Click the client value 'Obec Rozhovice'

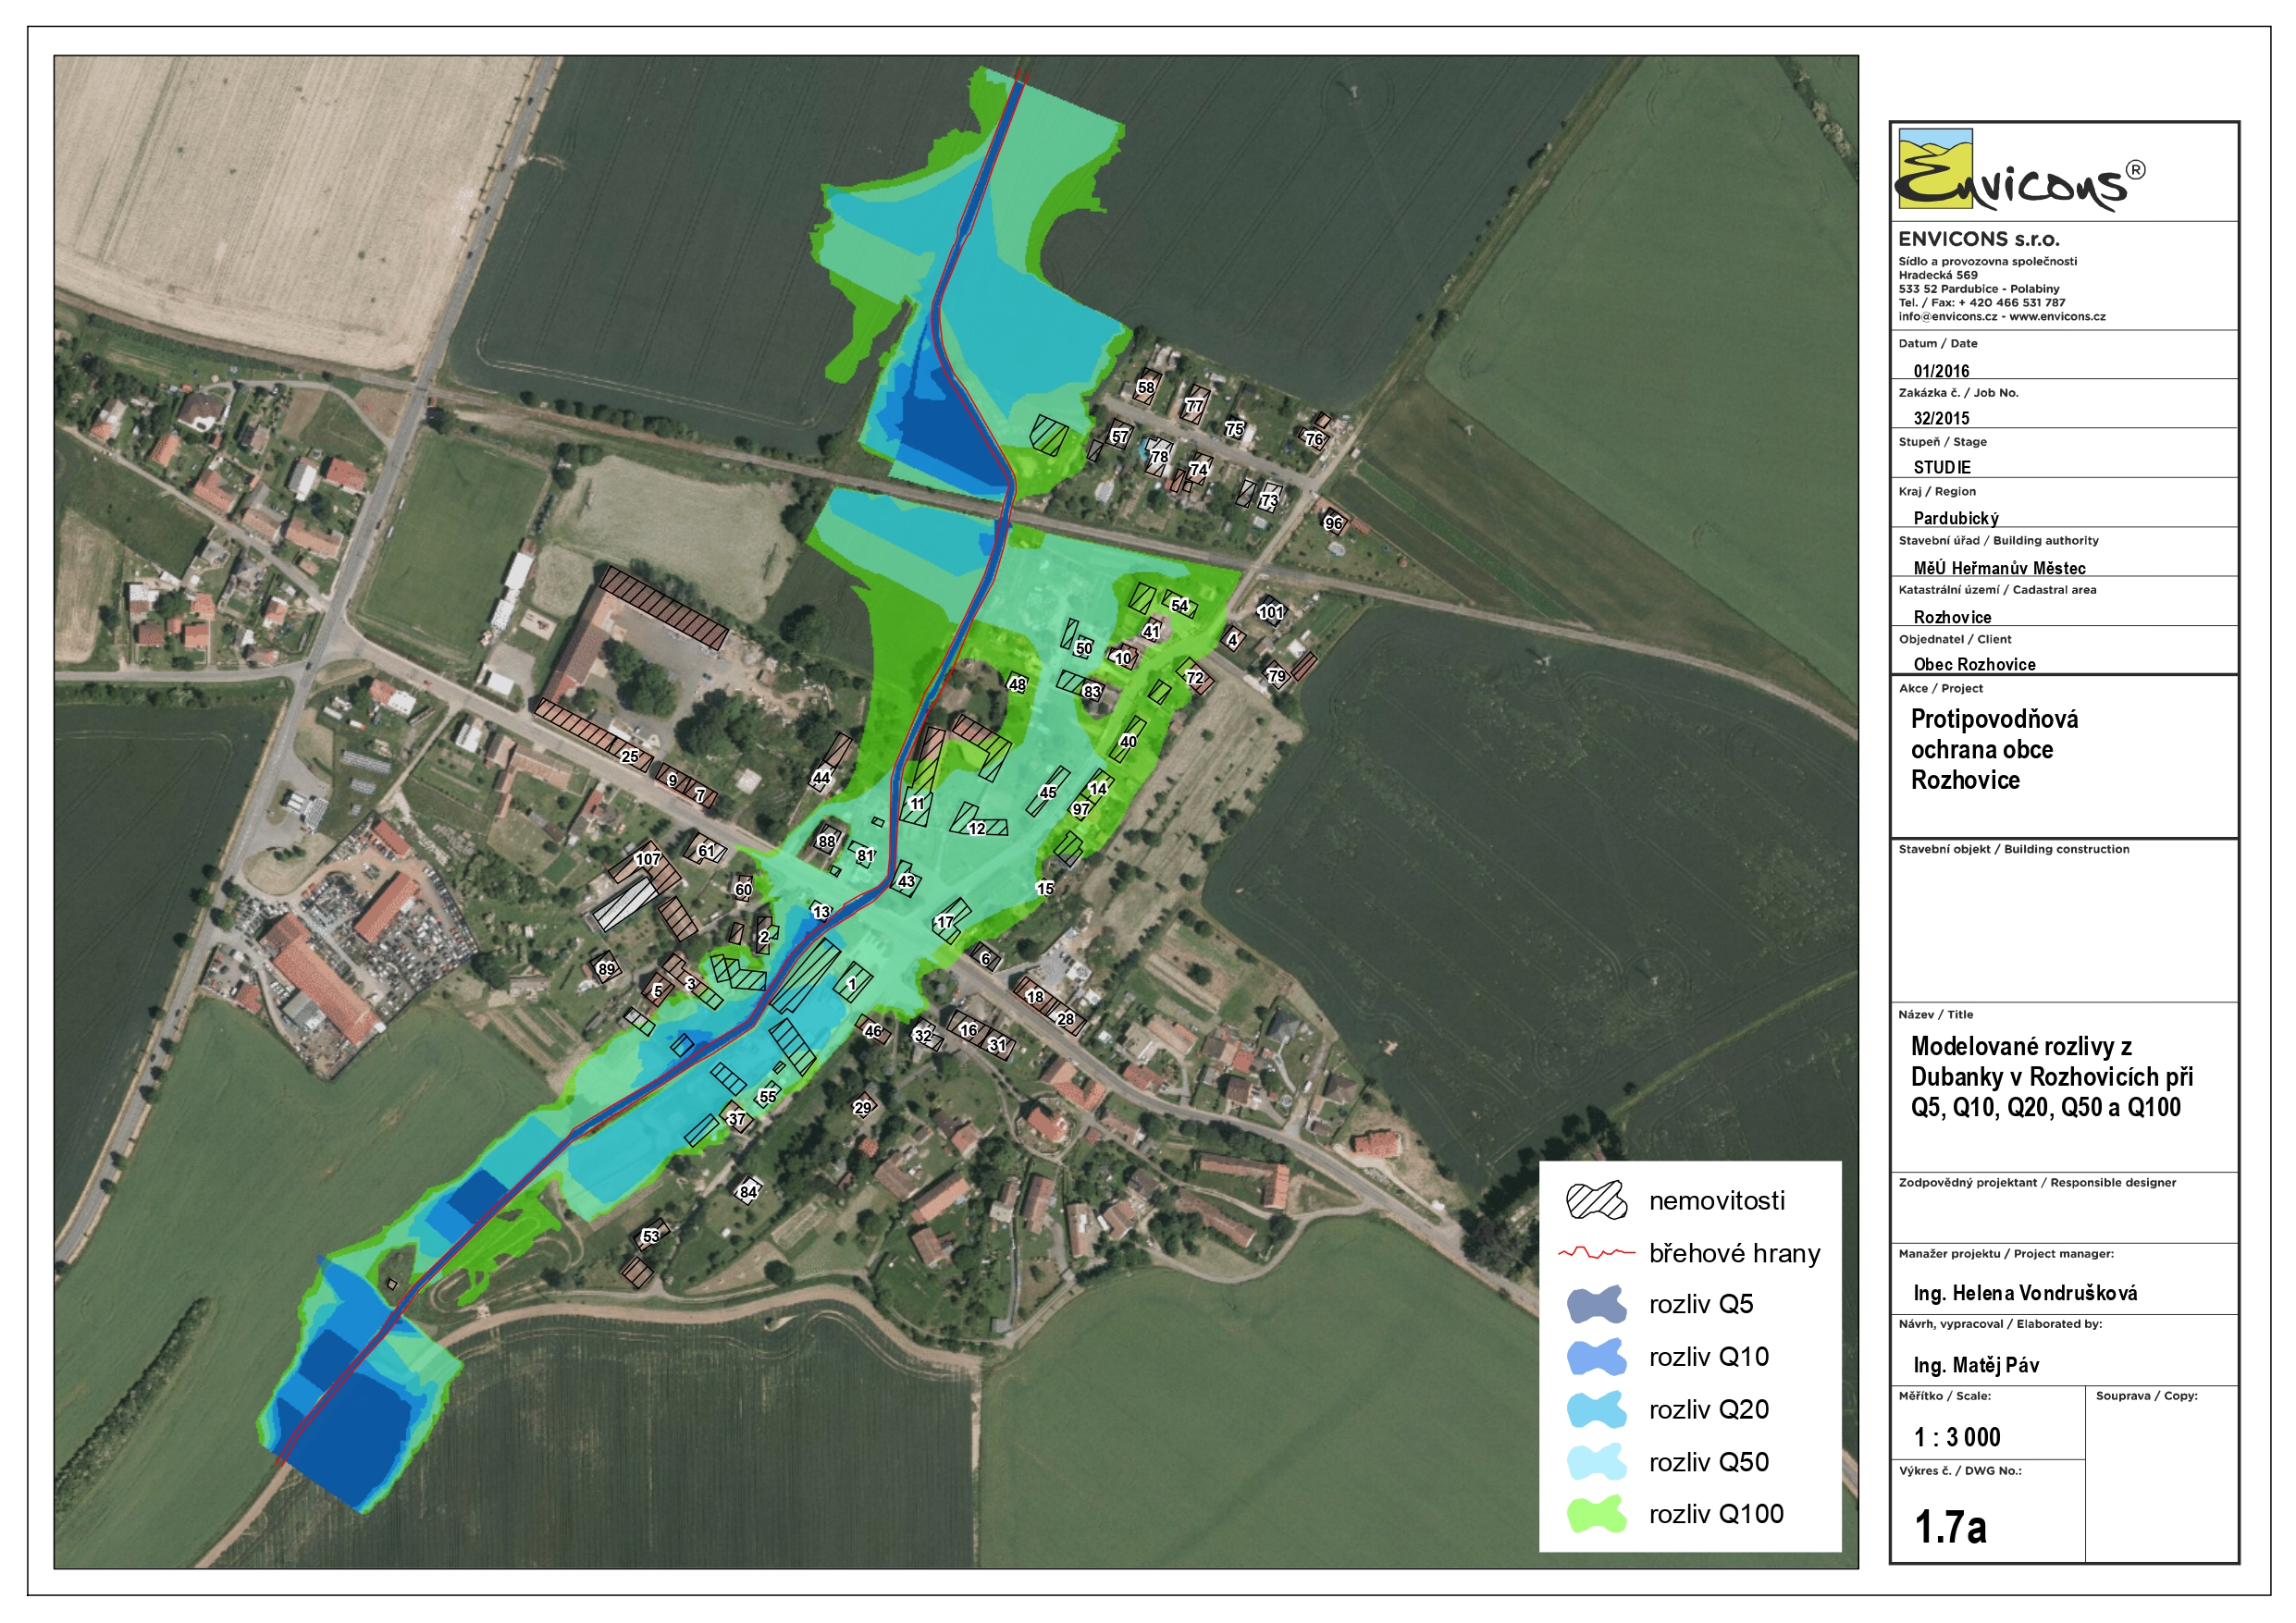[1974, 664]
